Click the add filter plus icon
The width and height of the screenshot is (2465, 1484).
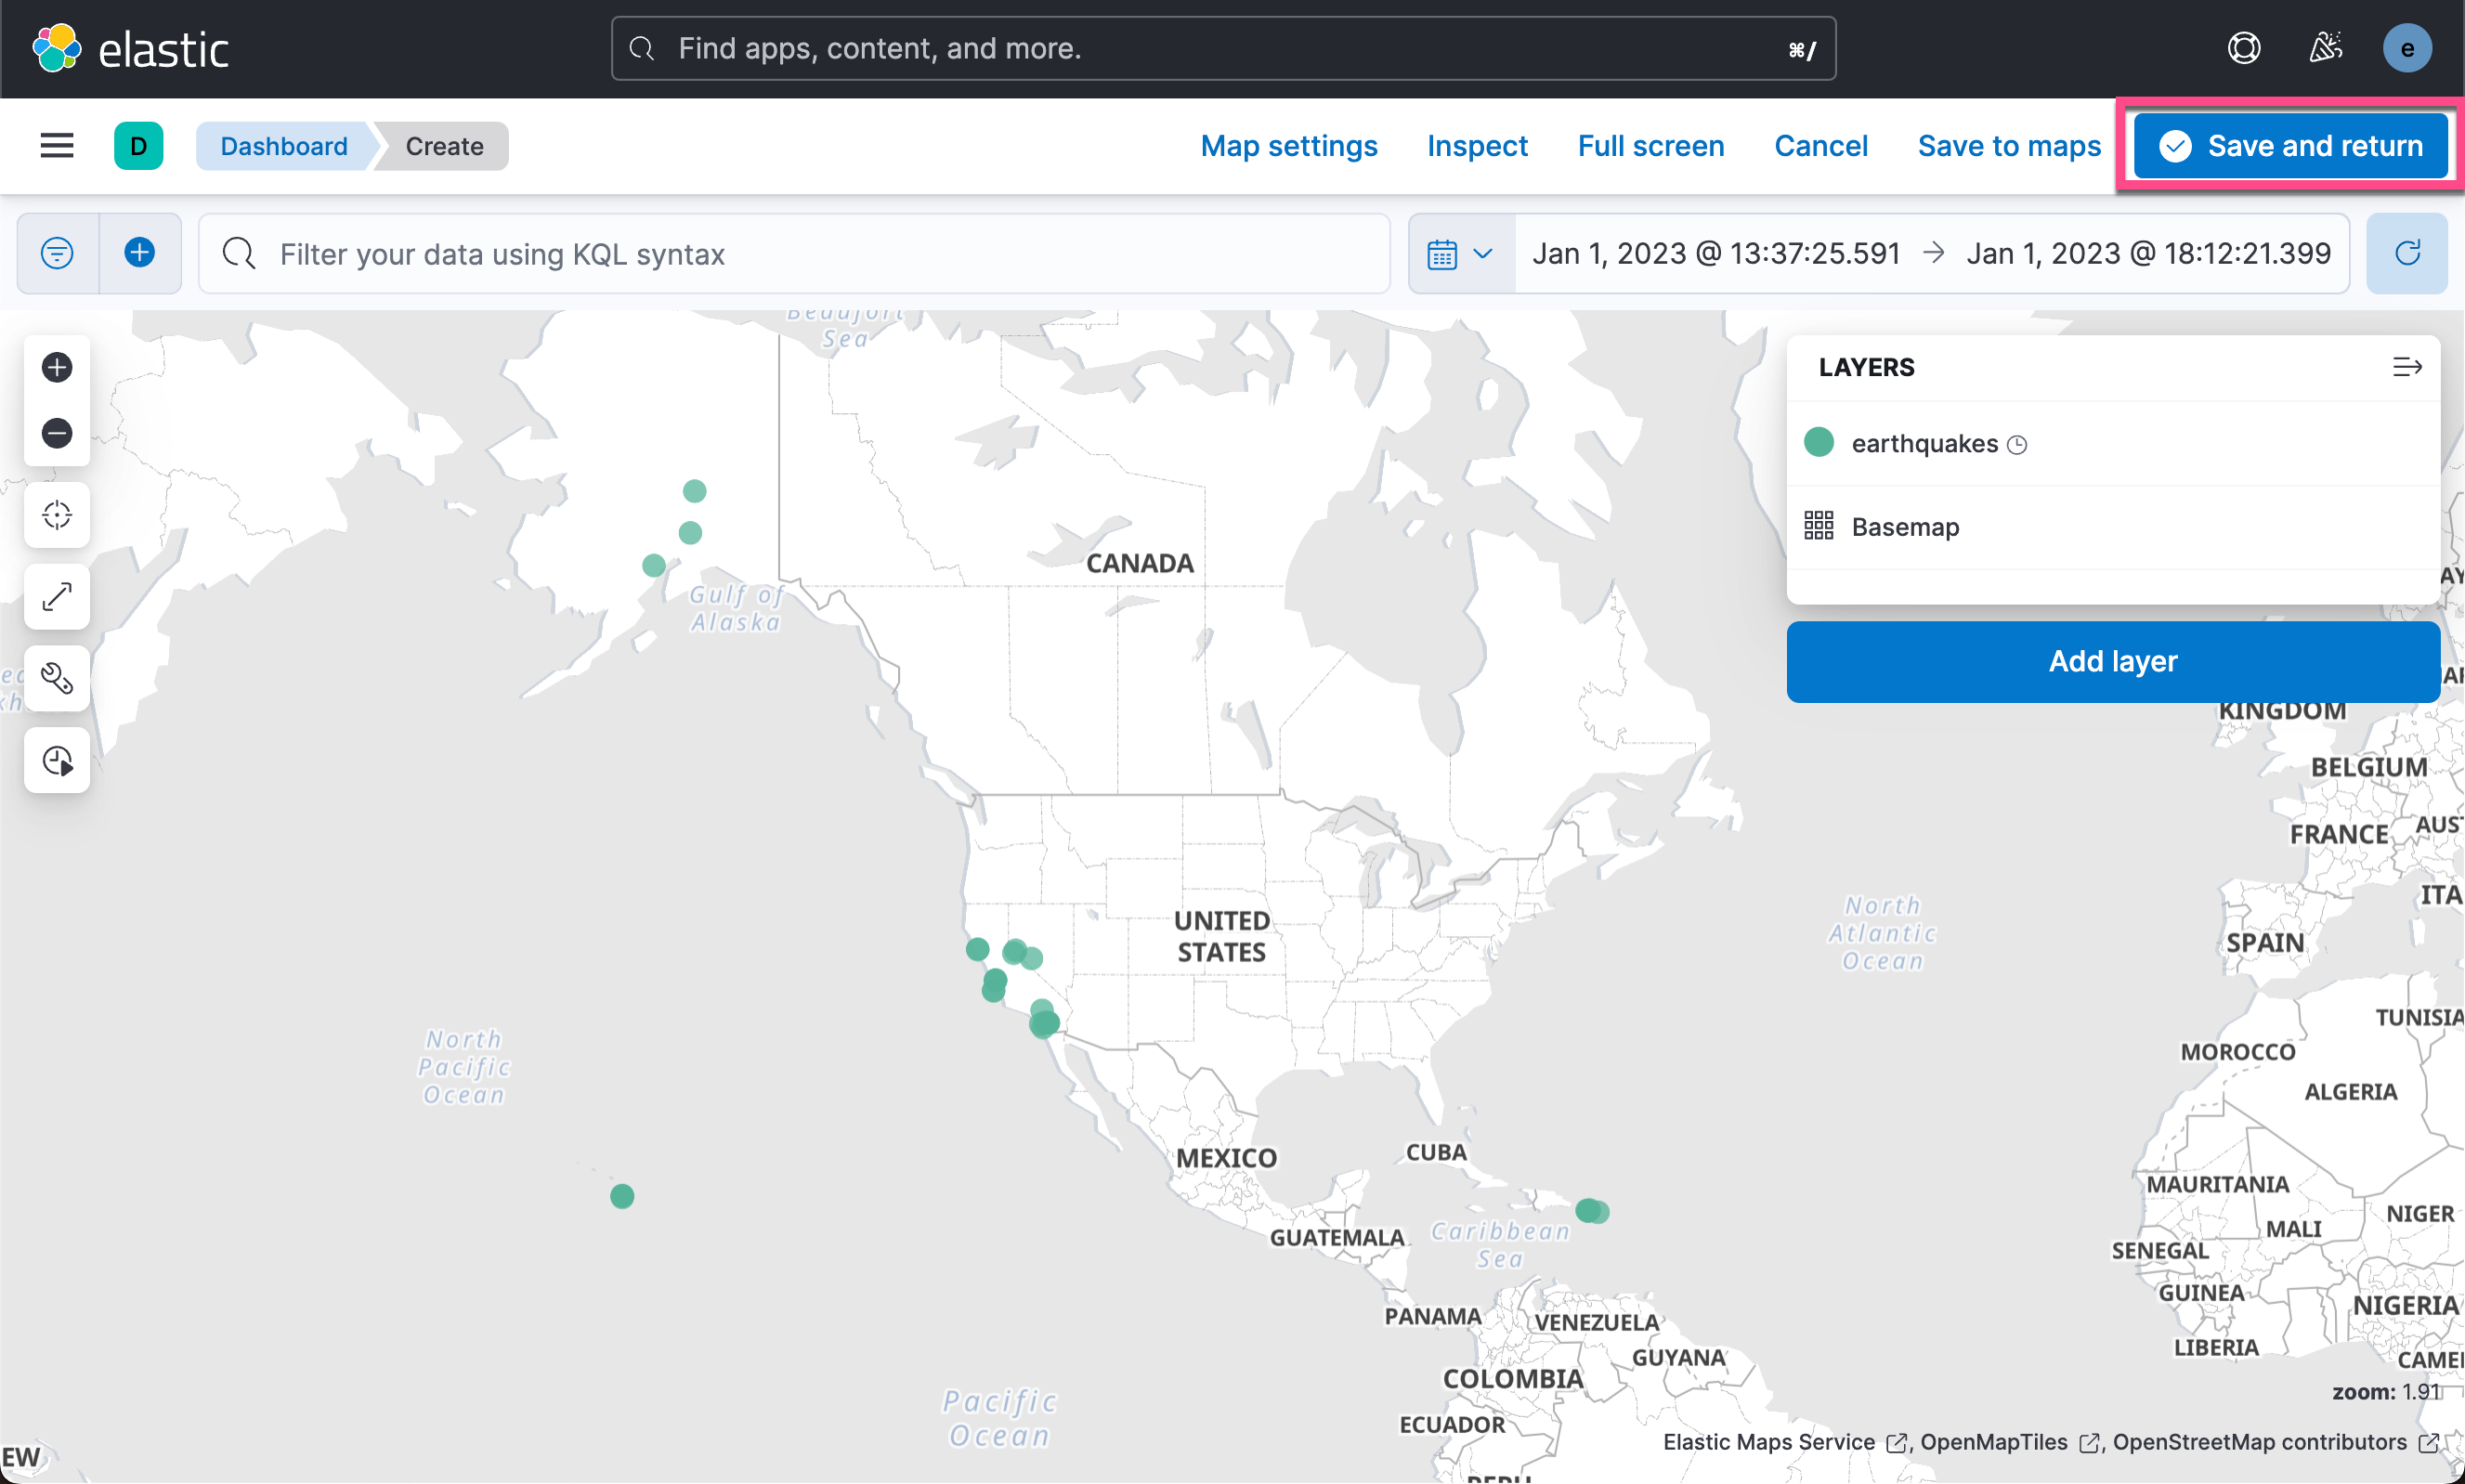click(x=140, y=253)
